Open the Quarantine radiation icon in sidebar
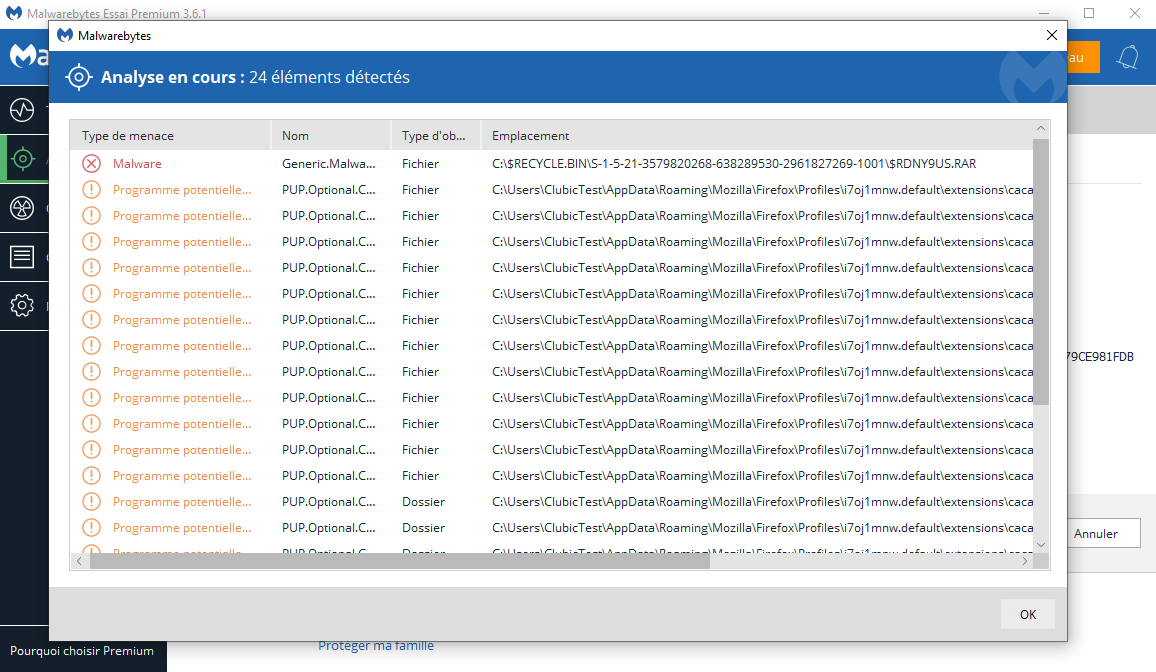Screen dimensions: 1156x672 [x=22, y=208]
